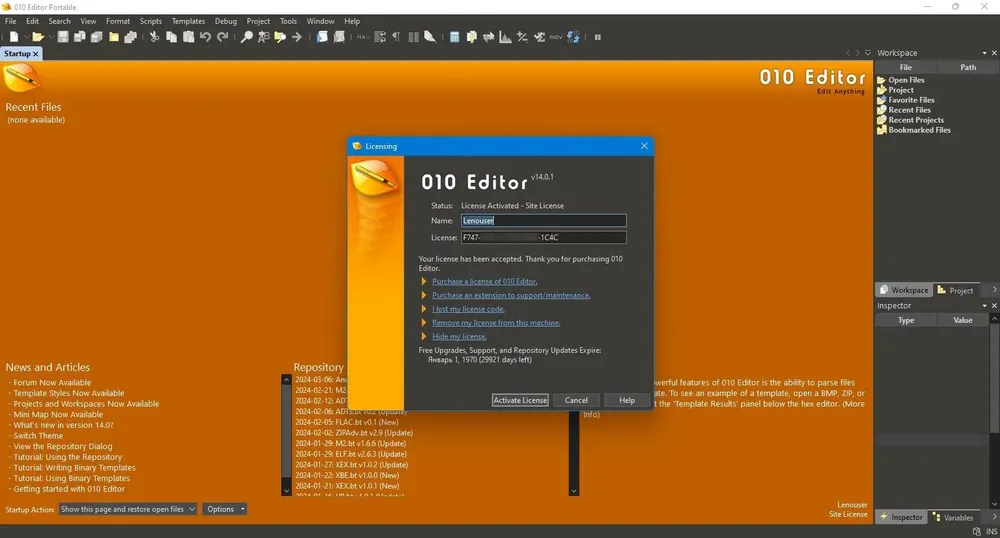Click the Undo arrow icon
1000x538 pixels.
click(205, 37)
